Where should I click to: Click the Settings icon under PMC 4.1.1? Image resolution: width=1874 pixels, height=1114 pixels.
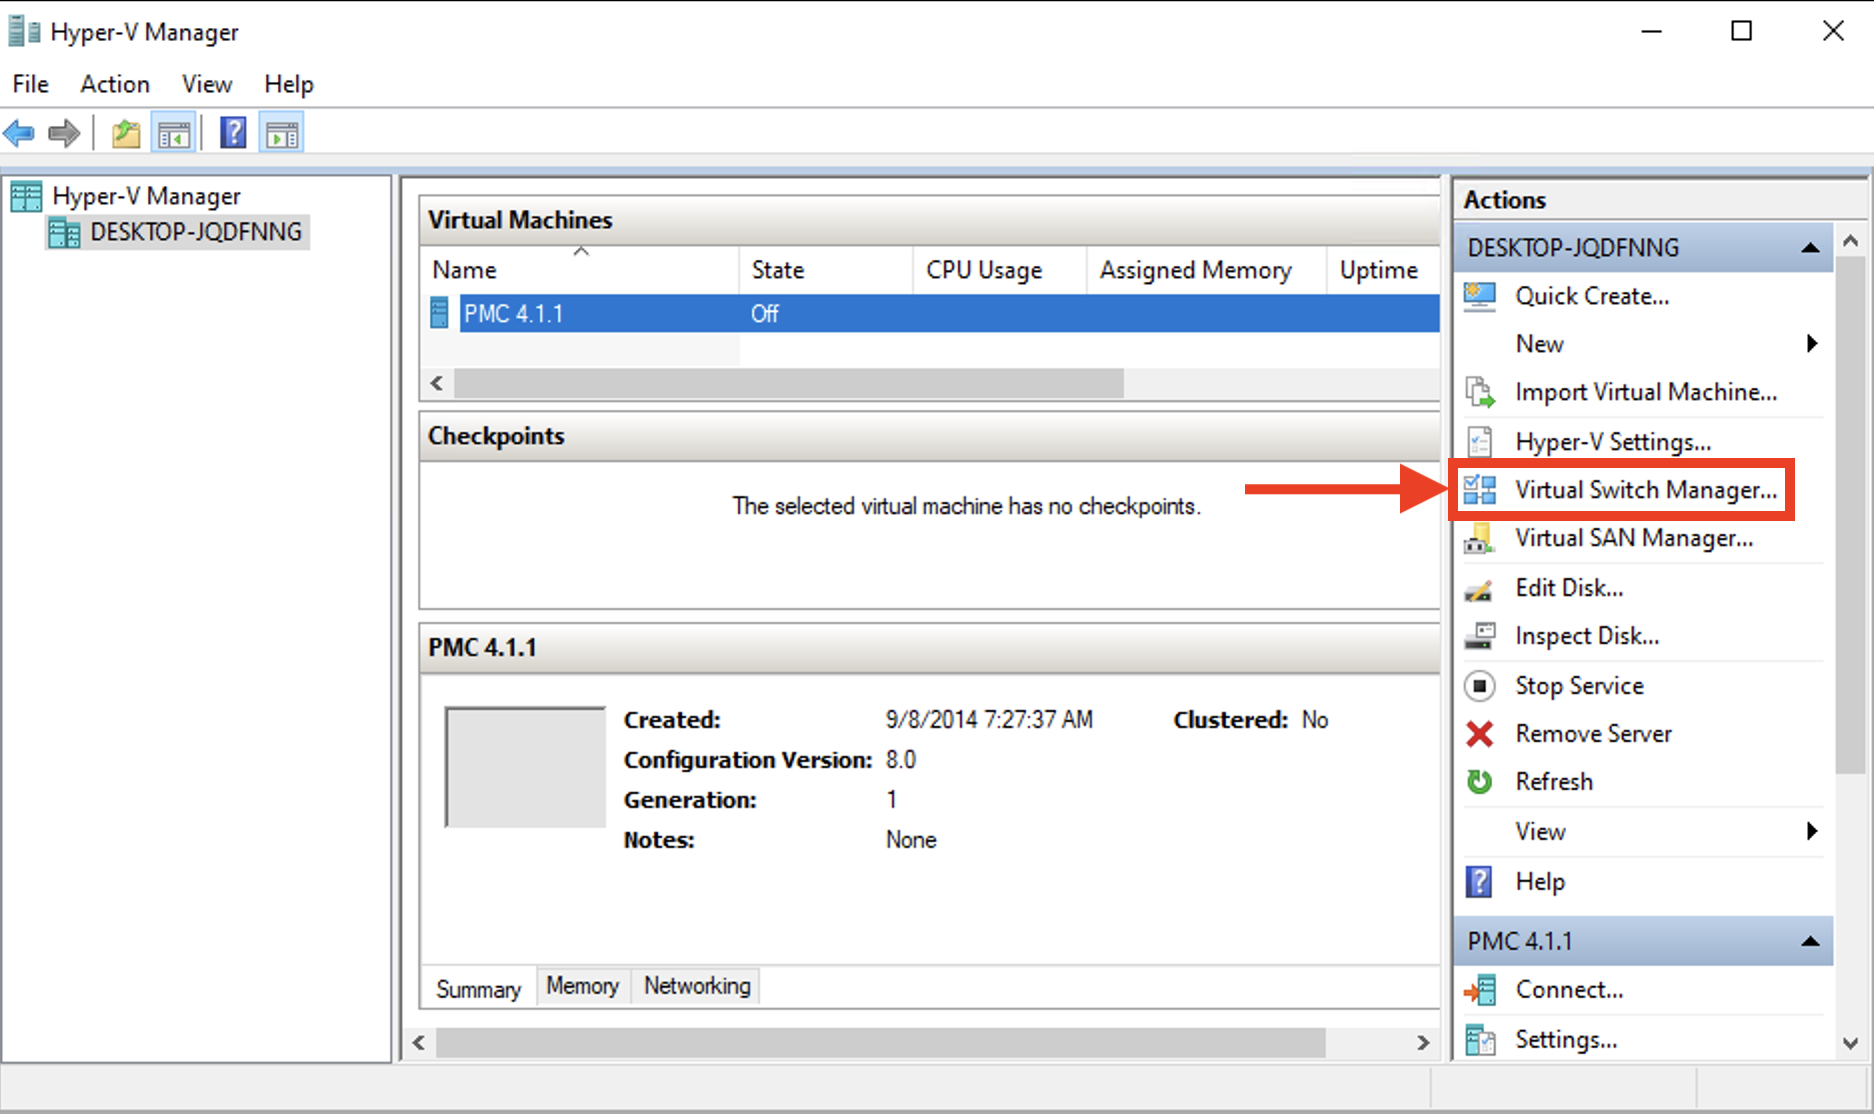(1480, 1040)
